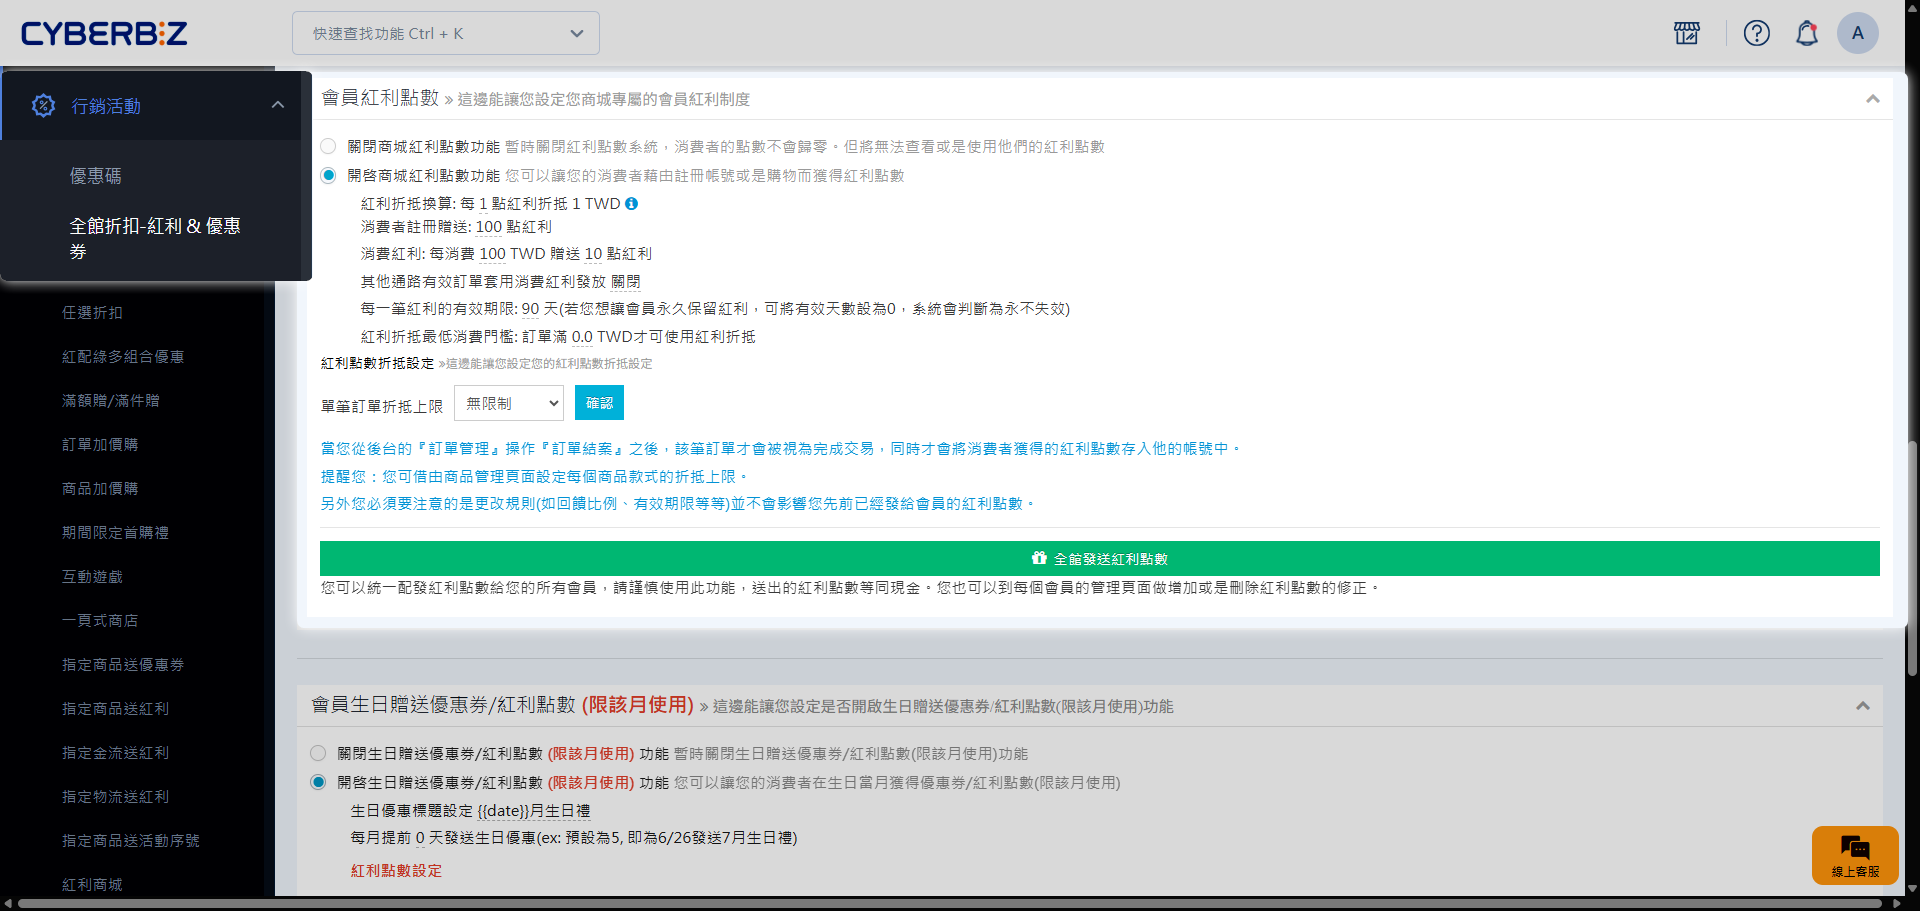Open the quick function search dropdown

pyautogui.click(x=446, y=33)
